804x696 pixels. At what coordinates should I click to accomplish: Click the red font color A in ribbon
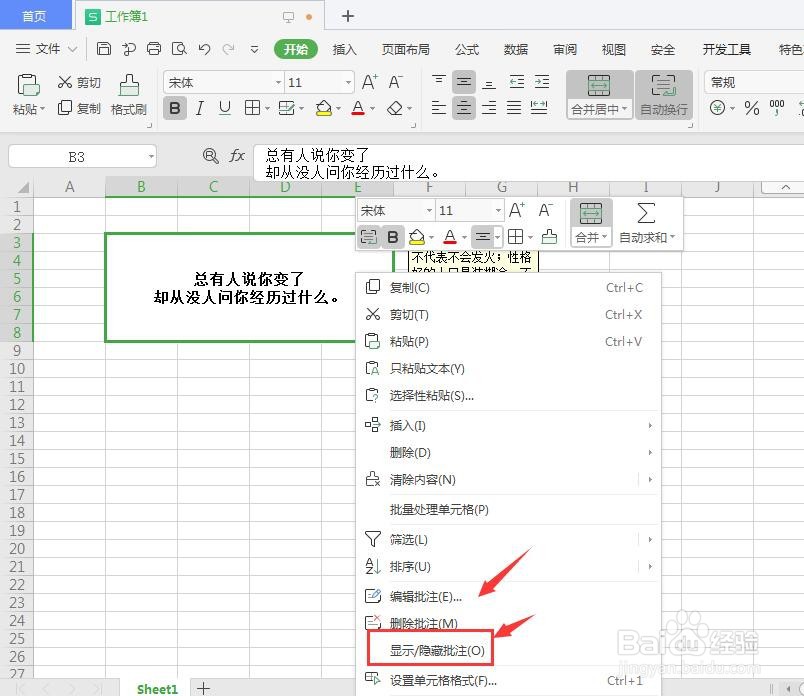[358, 108]
